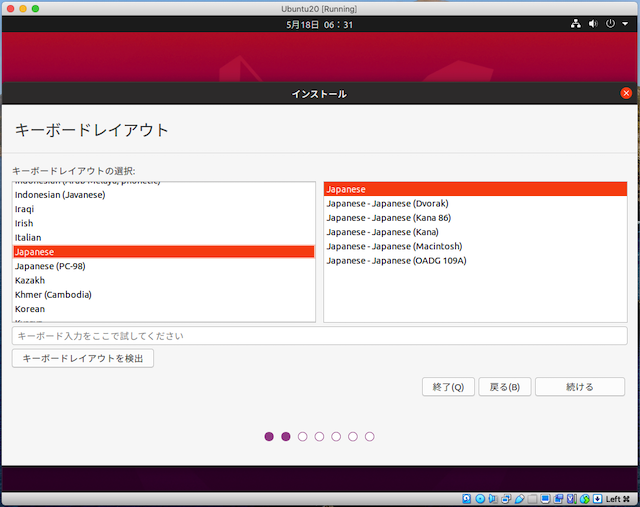The image size is (640, 507).
Task: Open the clock showing 5月18日 06:31
Action: click(319, 24)
